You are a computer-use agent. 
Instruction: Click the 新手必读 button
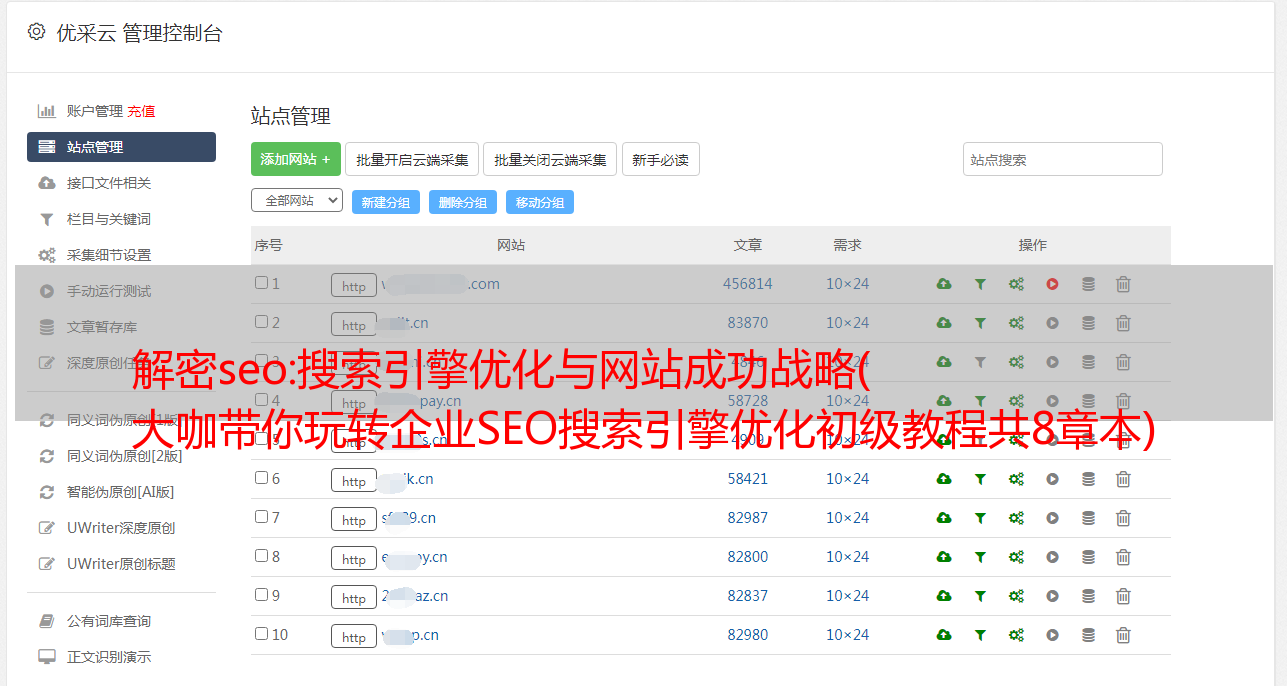click(661, 159)
